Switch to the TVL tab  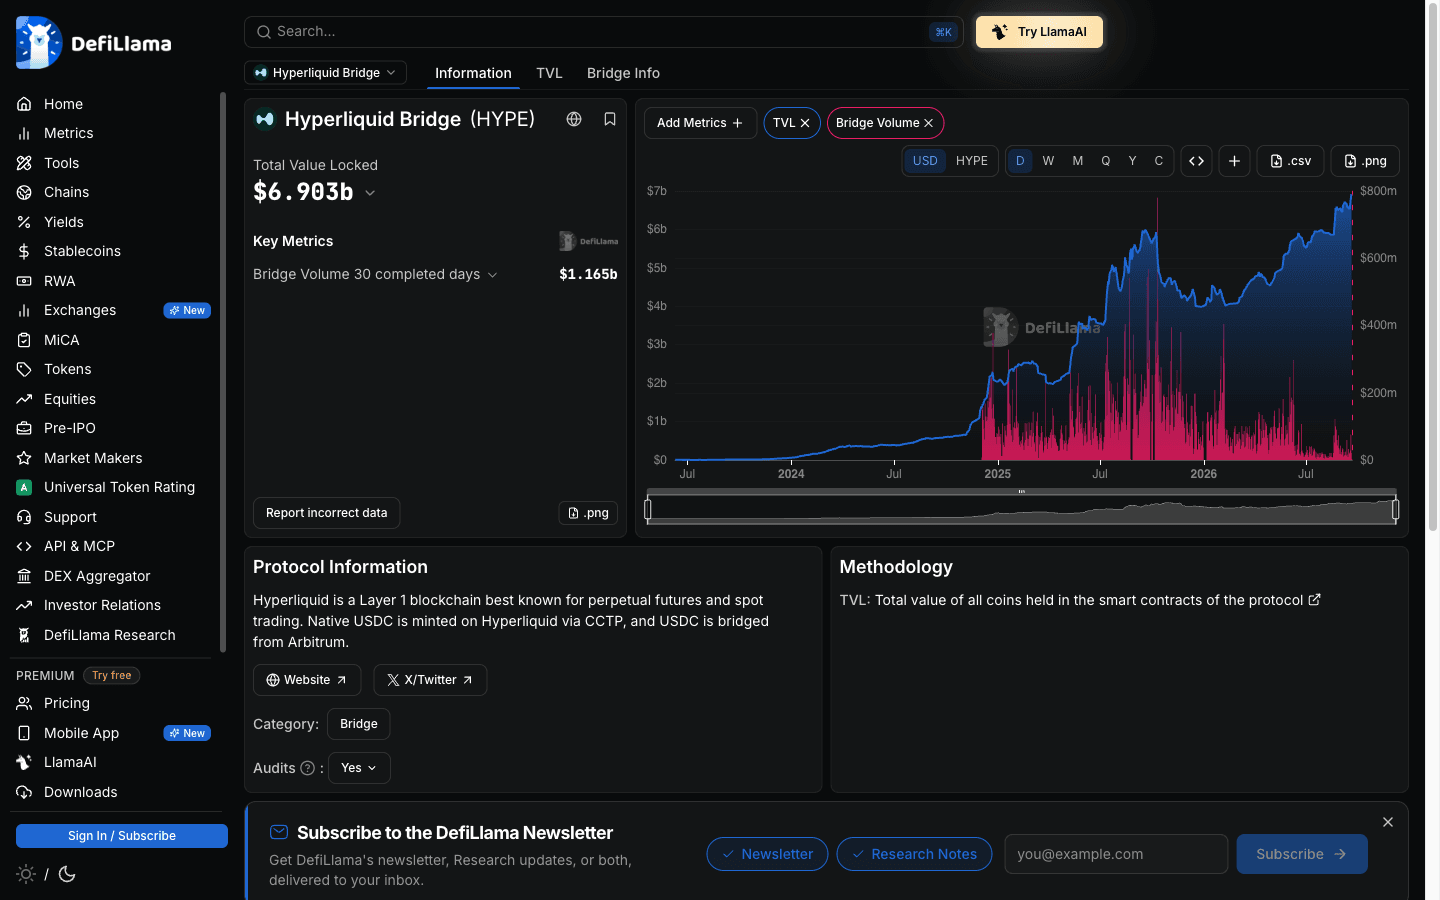(x=549, y=73)
